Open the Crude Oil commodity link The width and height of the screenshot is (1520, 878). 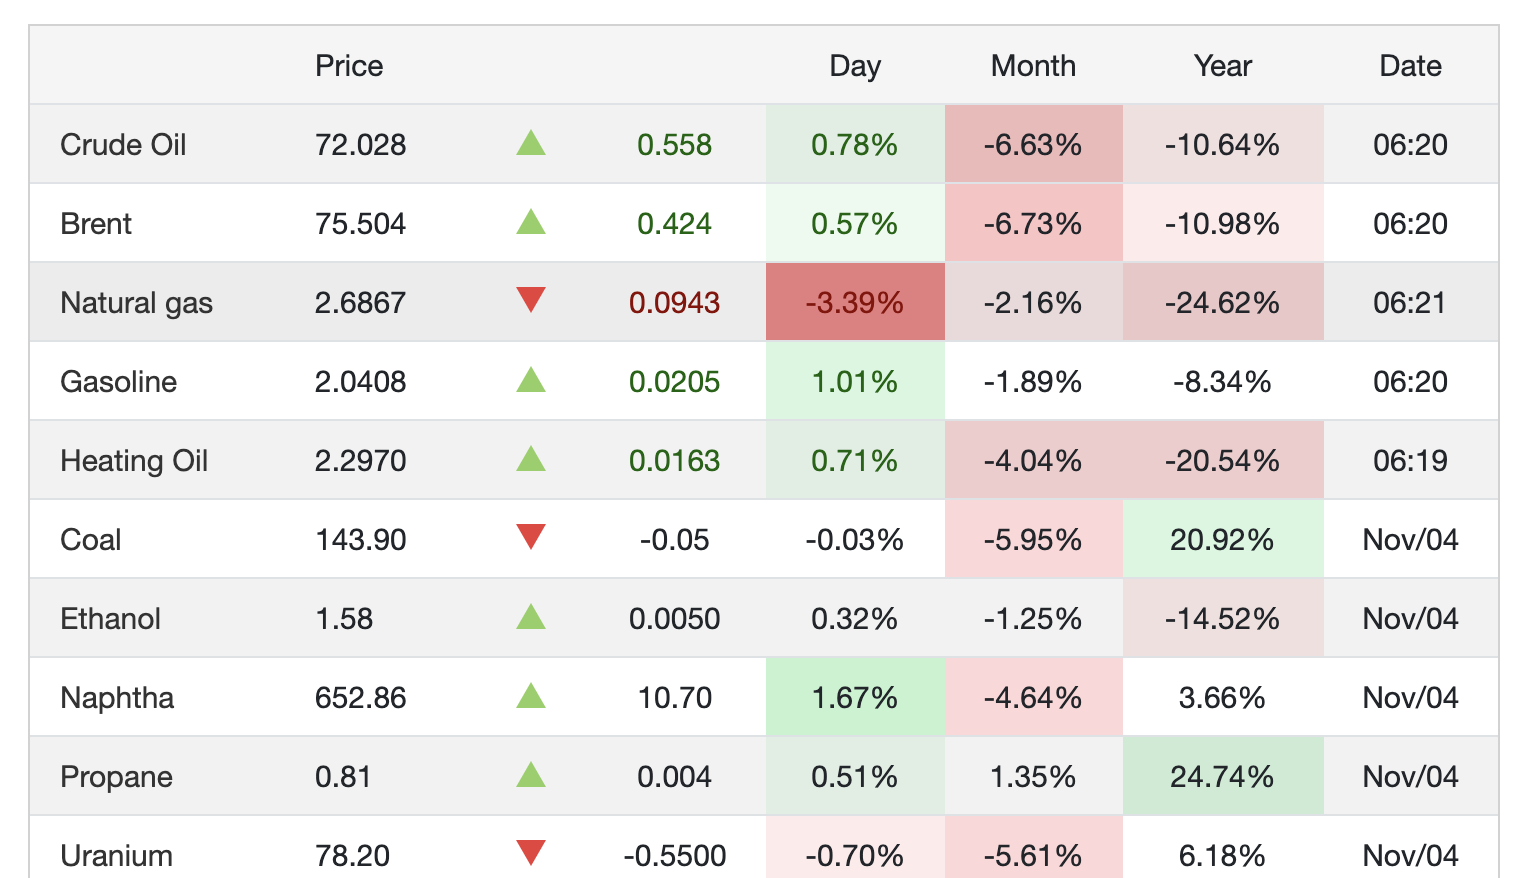[x=123, y=145]
